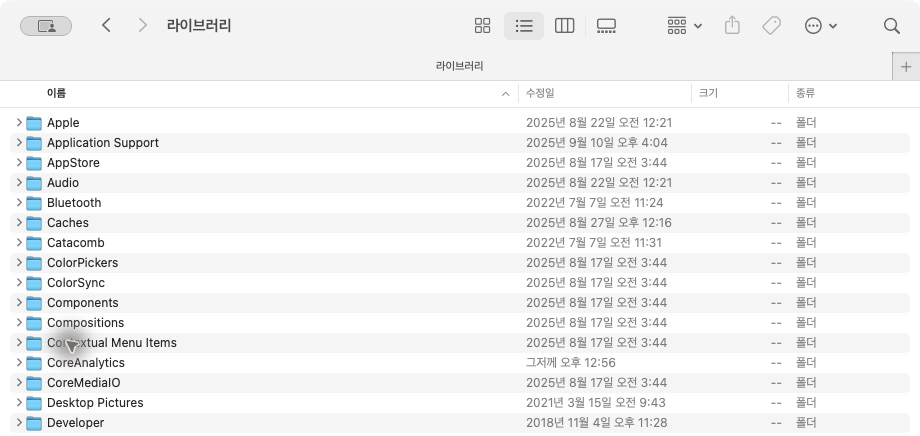Click the CoreAnalytics folder icon
This screenshot has height=436, width=920.
click(34, 363)
